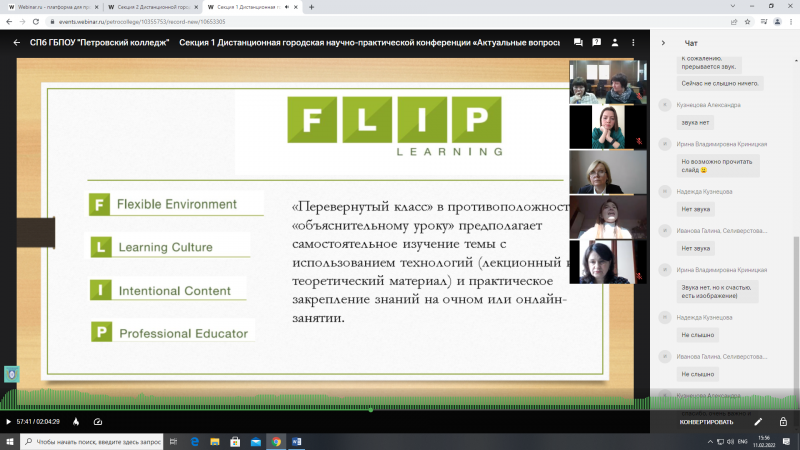Reload the current page
800x450 pixels.
36,21
